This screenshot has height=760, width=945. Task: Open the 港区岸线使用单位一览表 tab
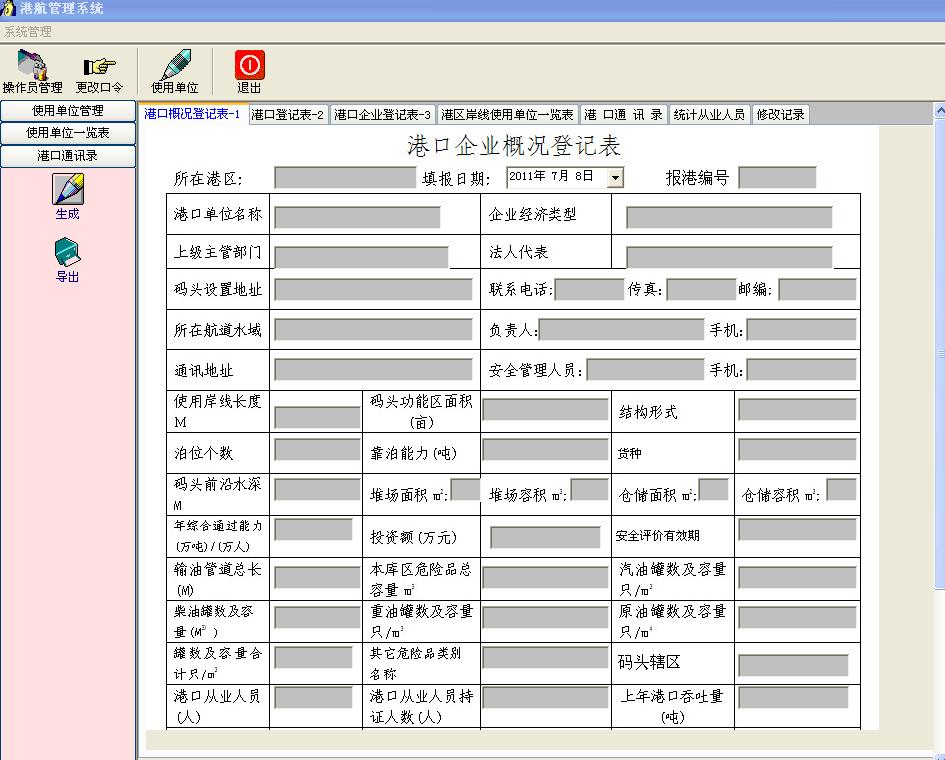pos(507,115)
